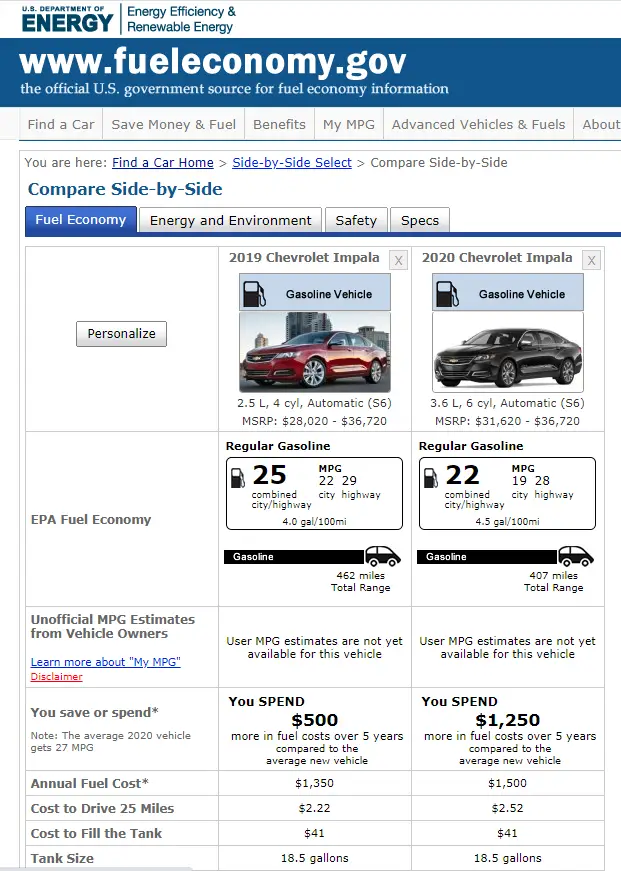Click 2020 Impala MSRP $31,620 - $36,720
Viewport: 621px width, 871px height.
point(507,421)
